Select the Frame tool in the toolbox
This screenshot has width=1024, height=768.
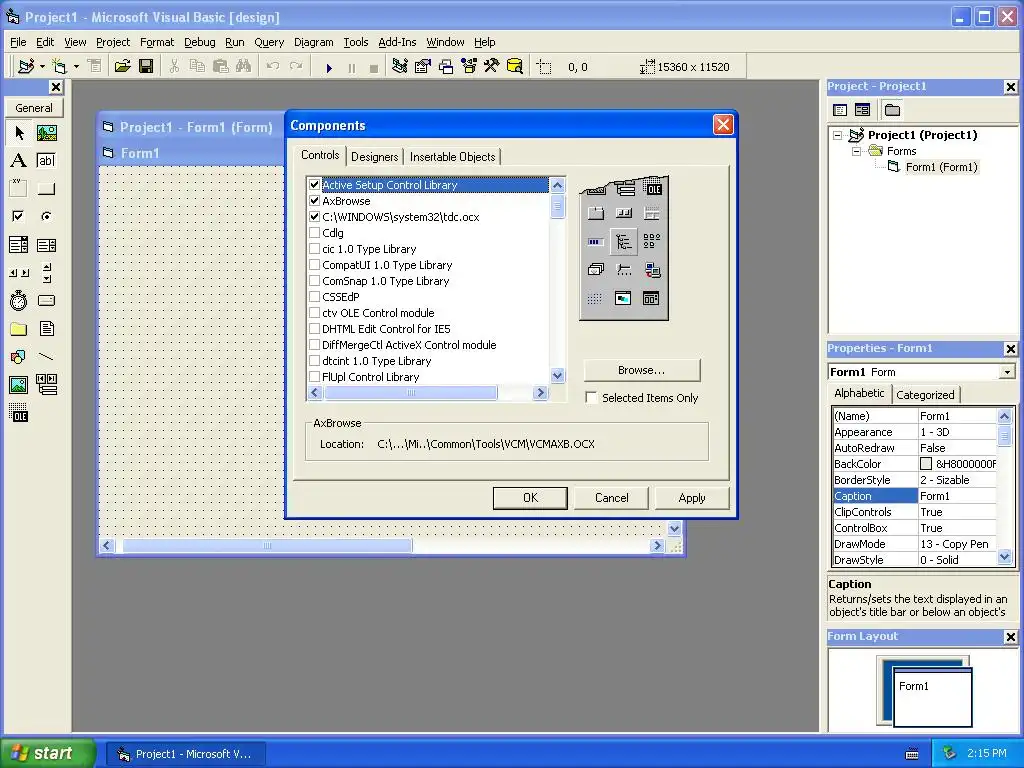pyautogui.click(x=19, y=189)
